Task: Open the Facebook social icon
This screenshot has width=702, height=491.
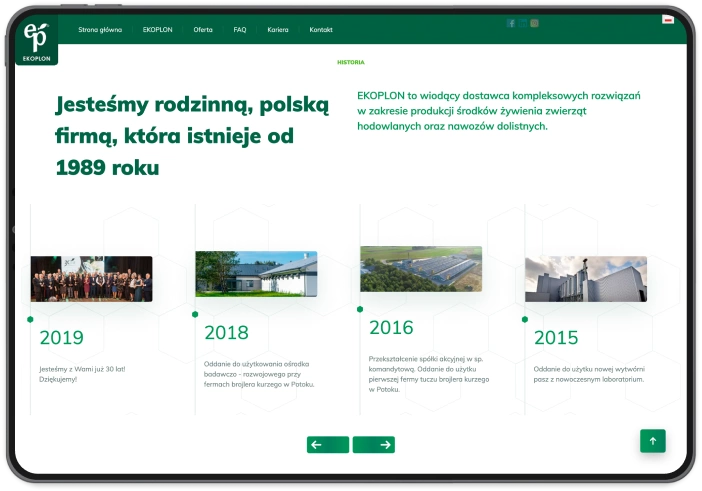Action: tap(510, 23)
